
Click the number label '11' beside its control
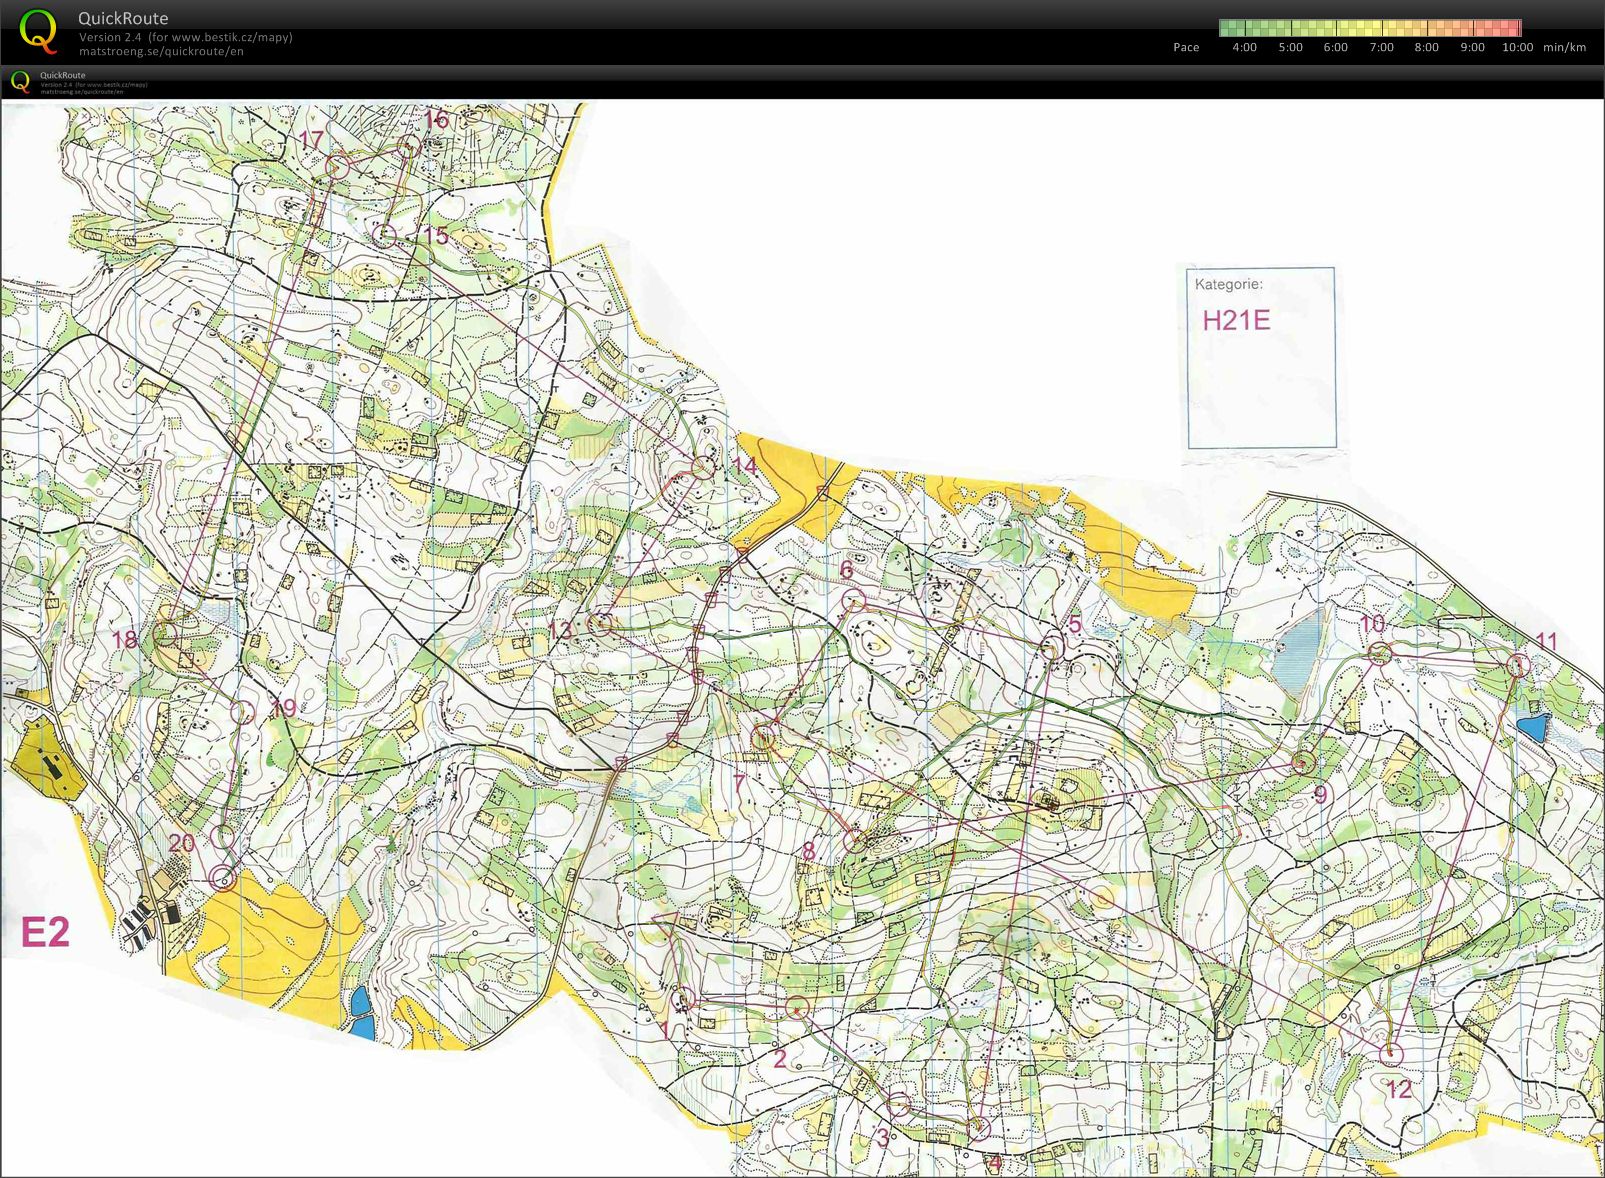1546,642
